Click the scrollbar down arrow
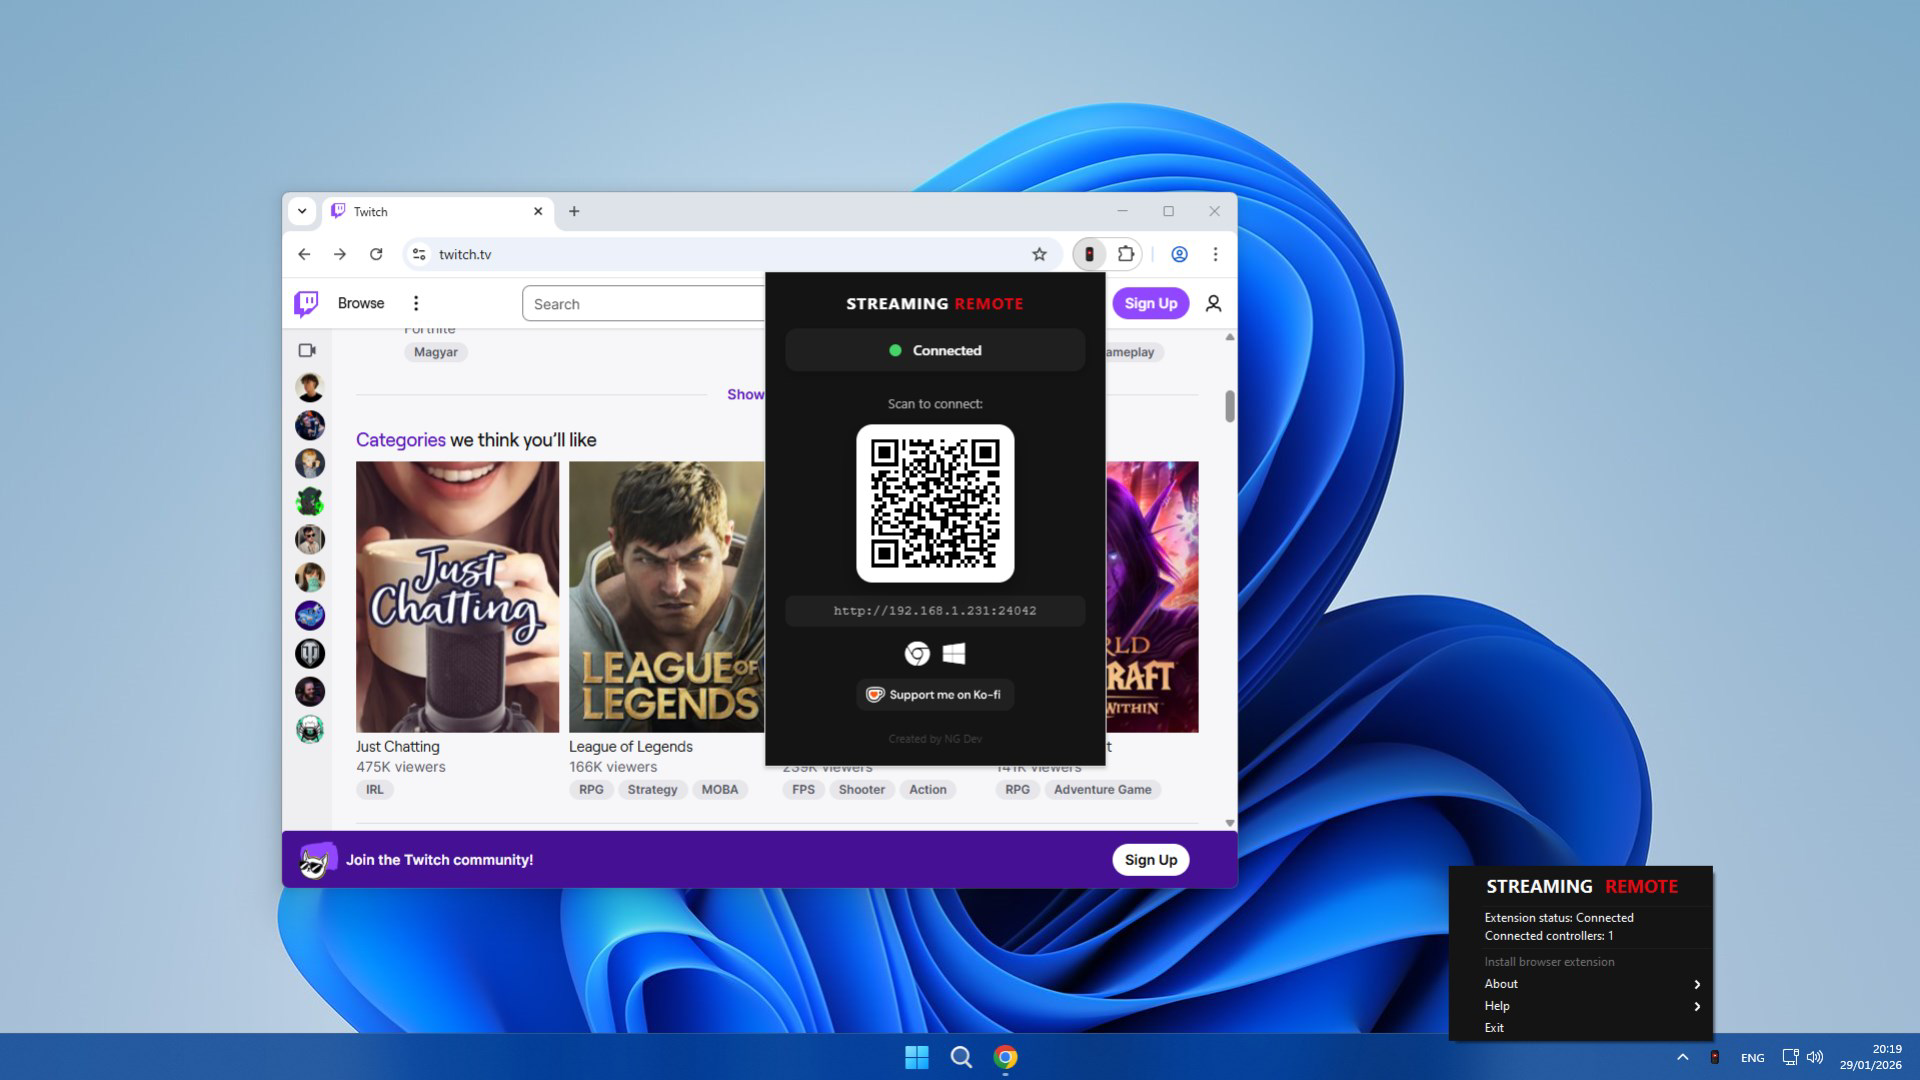This screenshot has height=1080, width=1920. [1230, 823]
